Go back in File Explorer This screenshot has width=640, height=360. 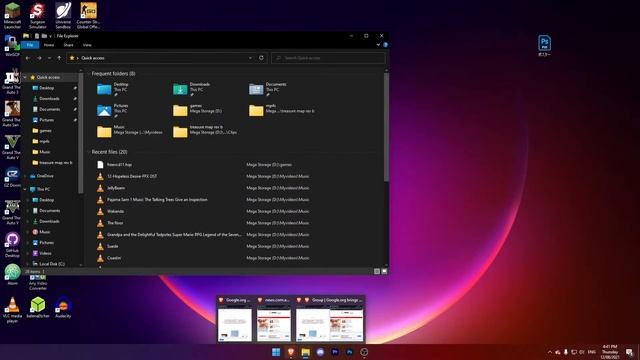click(28, 58)
